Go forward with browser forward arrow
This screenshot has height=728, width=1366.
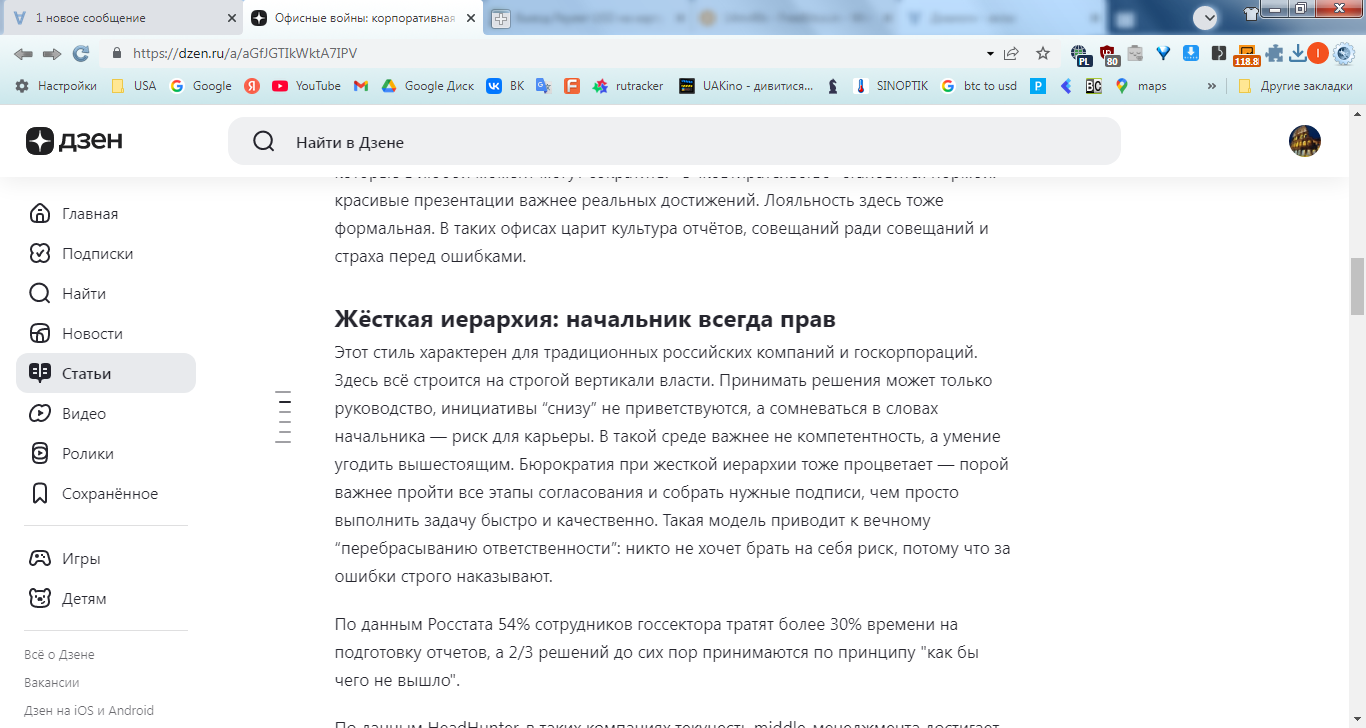[52, 53]
